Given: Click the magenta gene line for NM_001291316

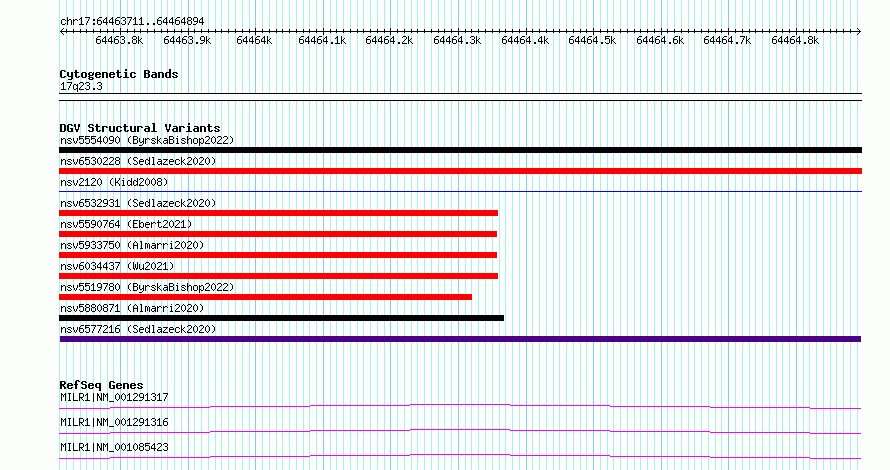Looking at the screenshot, I should pos(460,431).
